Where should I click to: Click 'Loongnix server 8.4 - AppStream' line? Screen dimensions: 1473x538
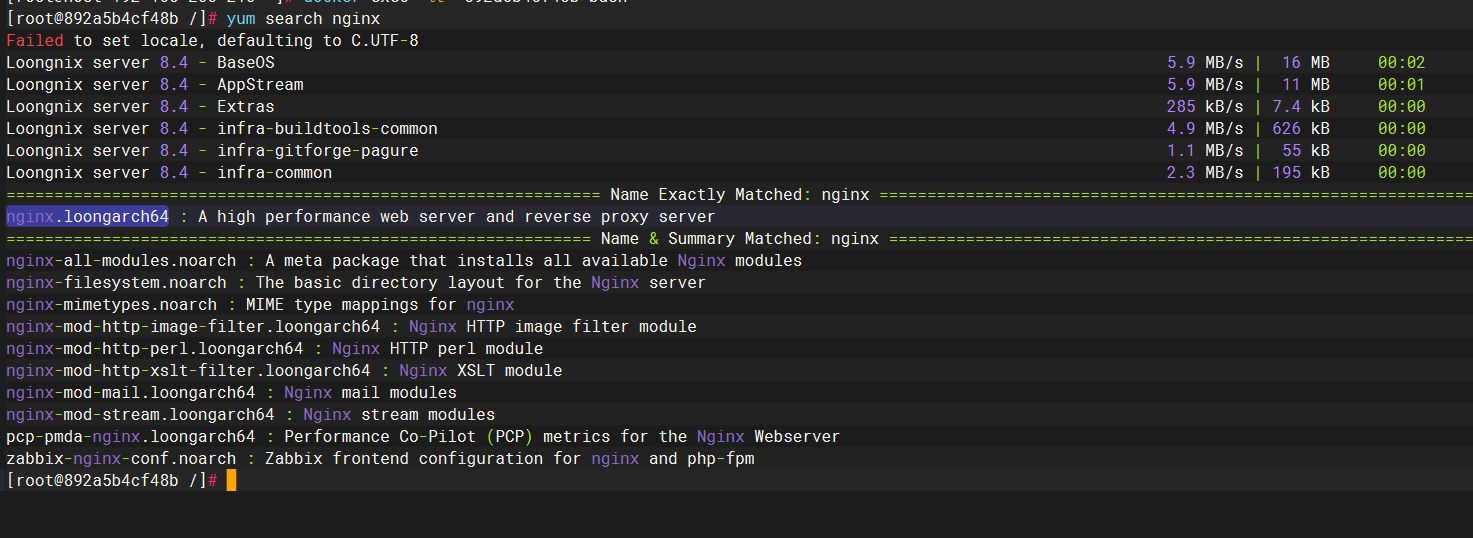[154, 84]
